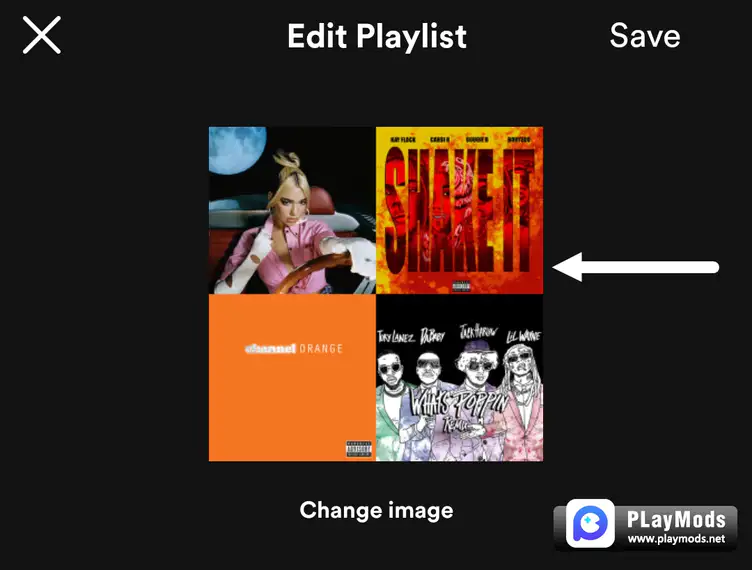Click the PlayMods app logo icon
Viewport: 752px width, 570px height.
tap(590, 523)
